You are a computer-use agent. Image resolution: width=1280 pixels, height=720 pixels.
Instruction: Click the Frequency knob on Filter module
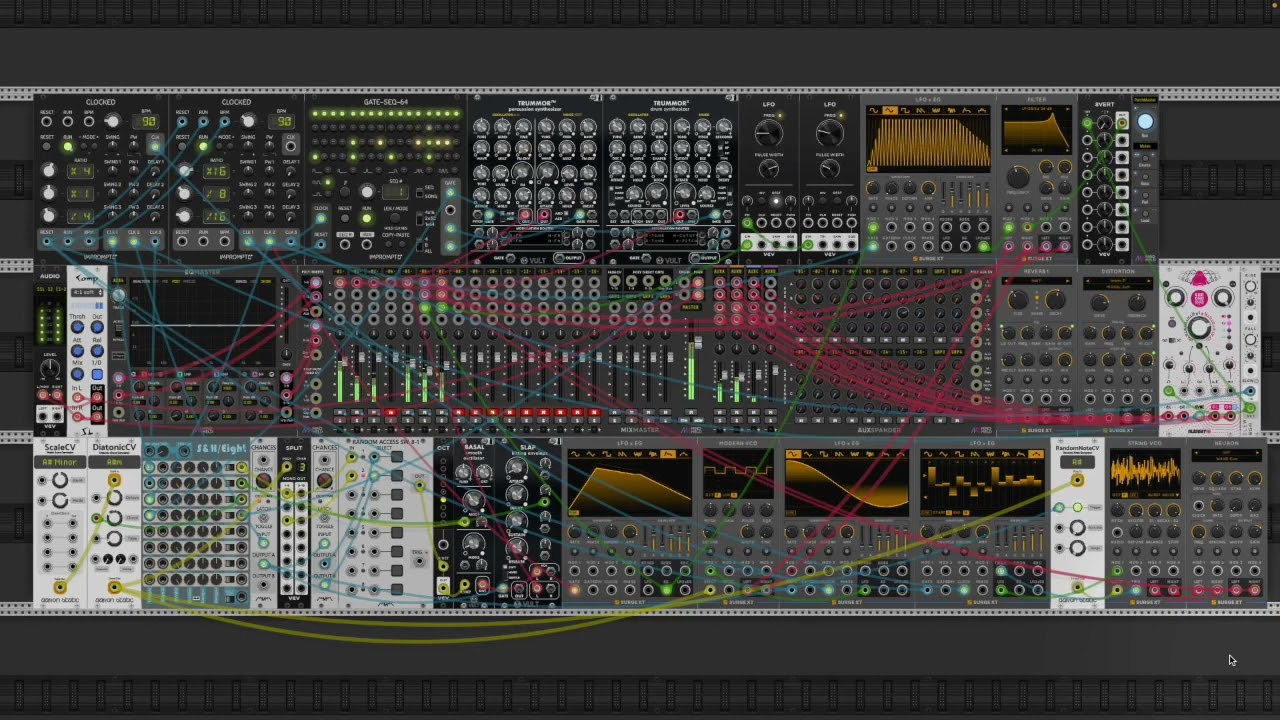click(x=1019, y=176)
